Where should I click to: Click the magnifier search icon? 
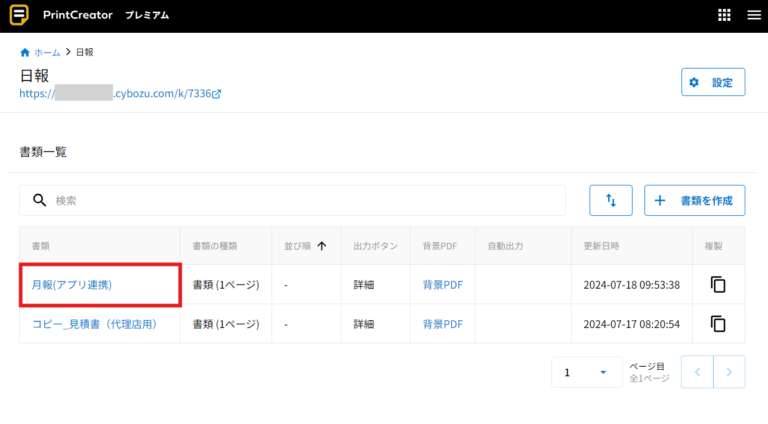click(40, 200)
